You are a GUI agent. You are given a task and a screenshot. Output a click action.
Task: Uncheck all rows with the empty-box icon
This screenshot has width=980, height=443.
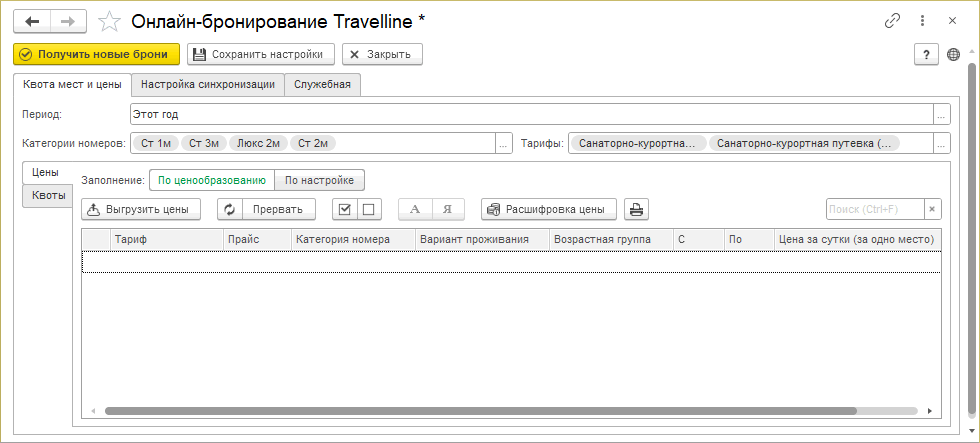click(369, 209)
